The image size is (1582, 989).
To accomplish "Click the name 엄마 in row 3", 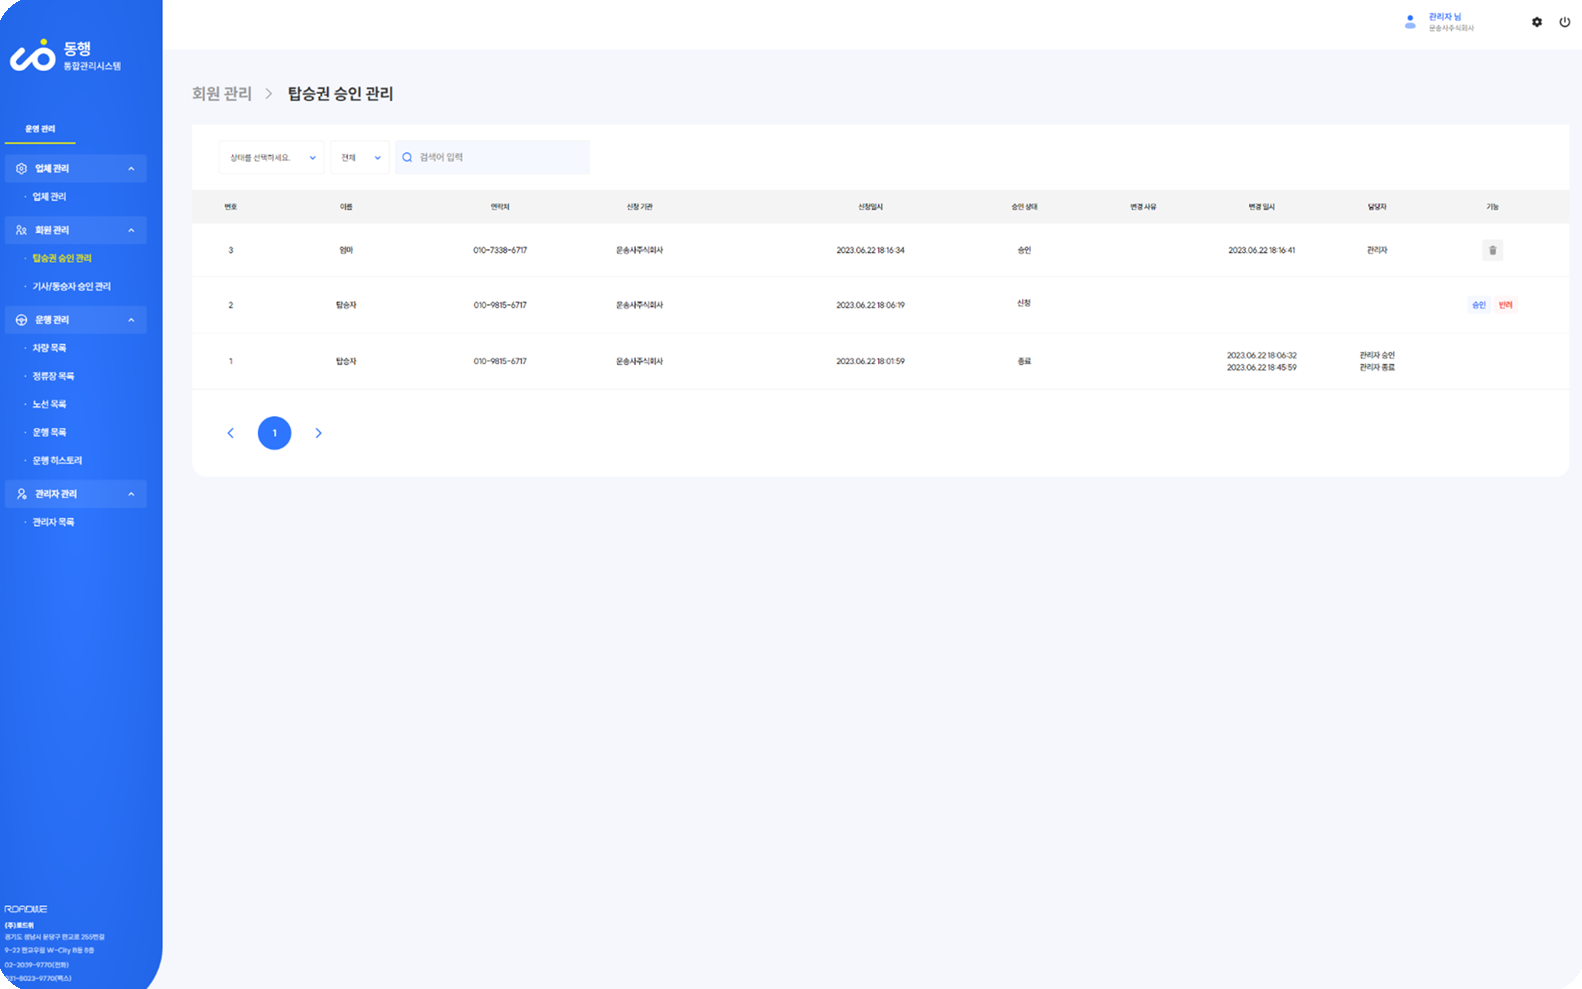I will click(346, 250).
